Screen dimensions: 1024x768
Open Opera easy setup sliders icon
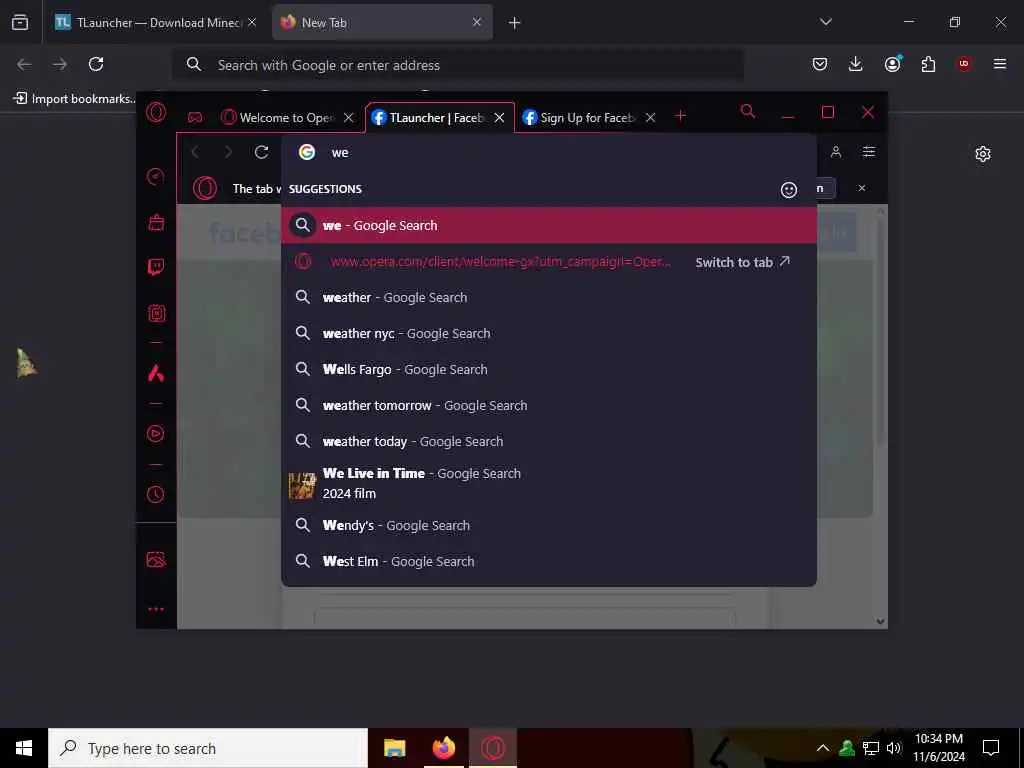[869, 152]
